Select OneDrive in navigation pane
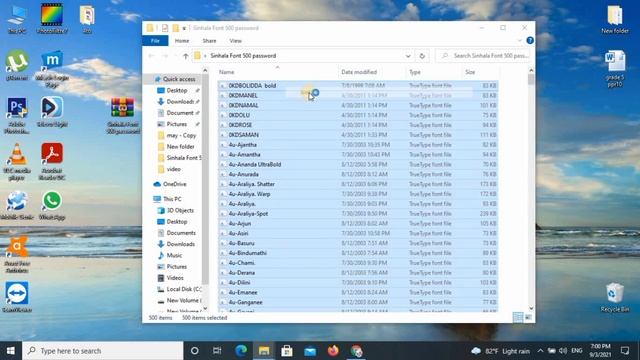The height and width of the screenshot is (360, 640). (x=174, y=184)
